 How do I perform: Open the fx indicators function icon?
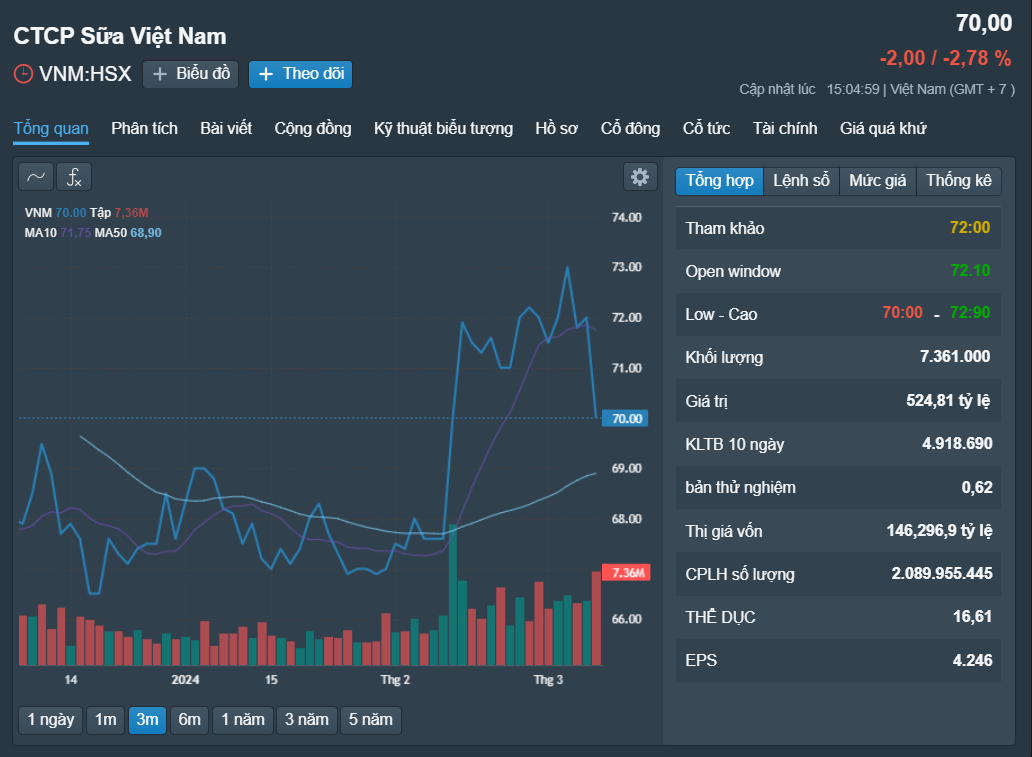[74, 177]
